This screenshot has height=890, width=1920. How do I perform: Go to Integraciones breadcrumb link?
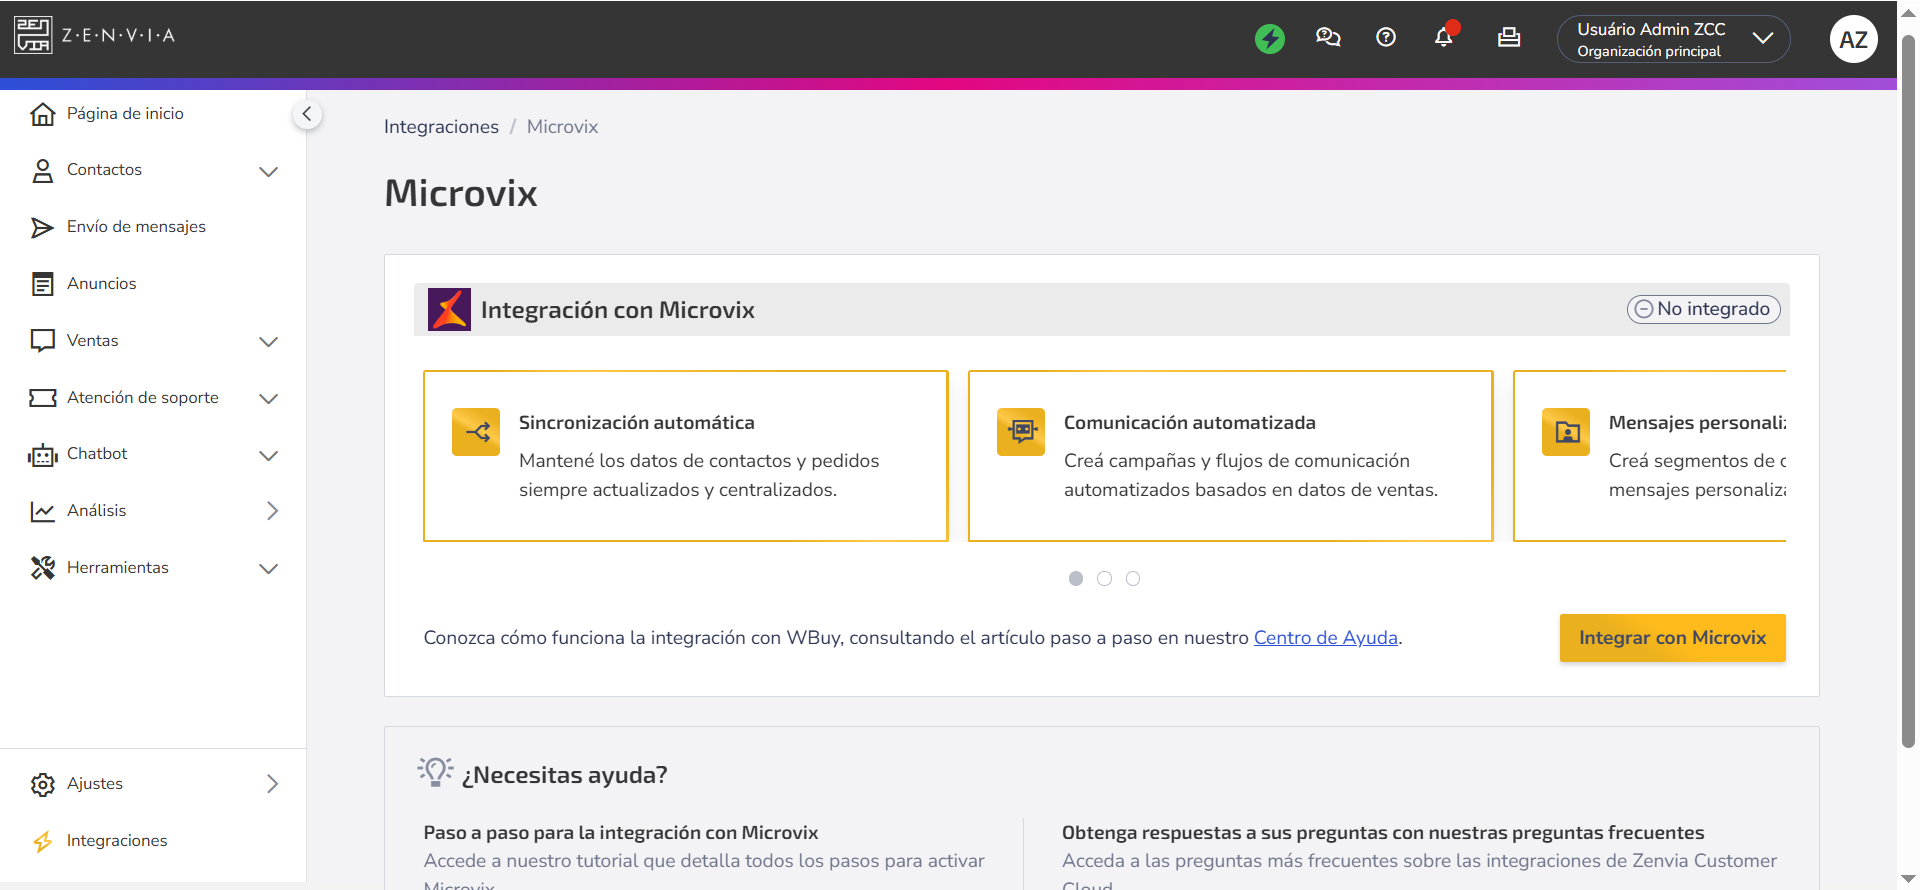[x=441, y=127]
